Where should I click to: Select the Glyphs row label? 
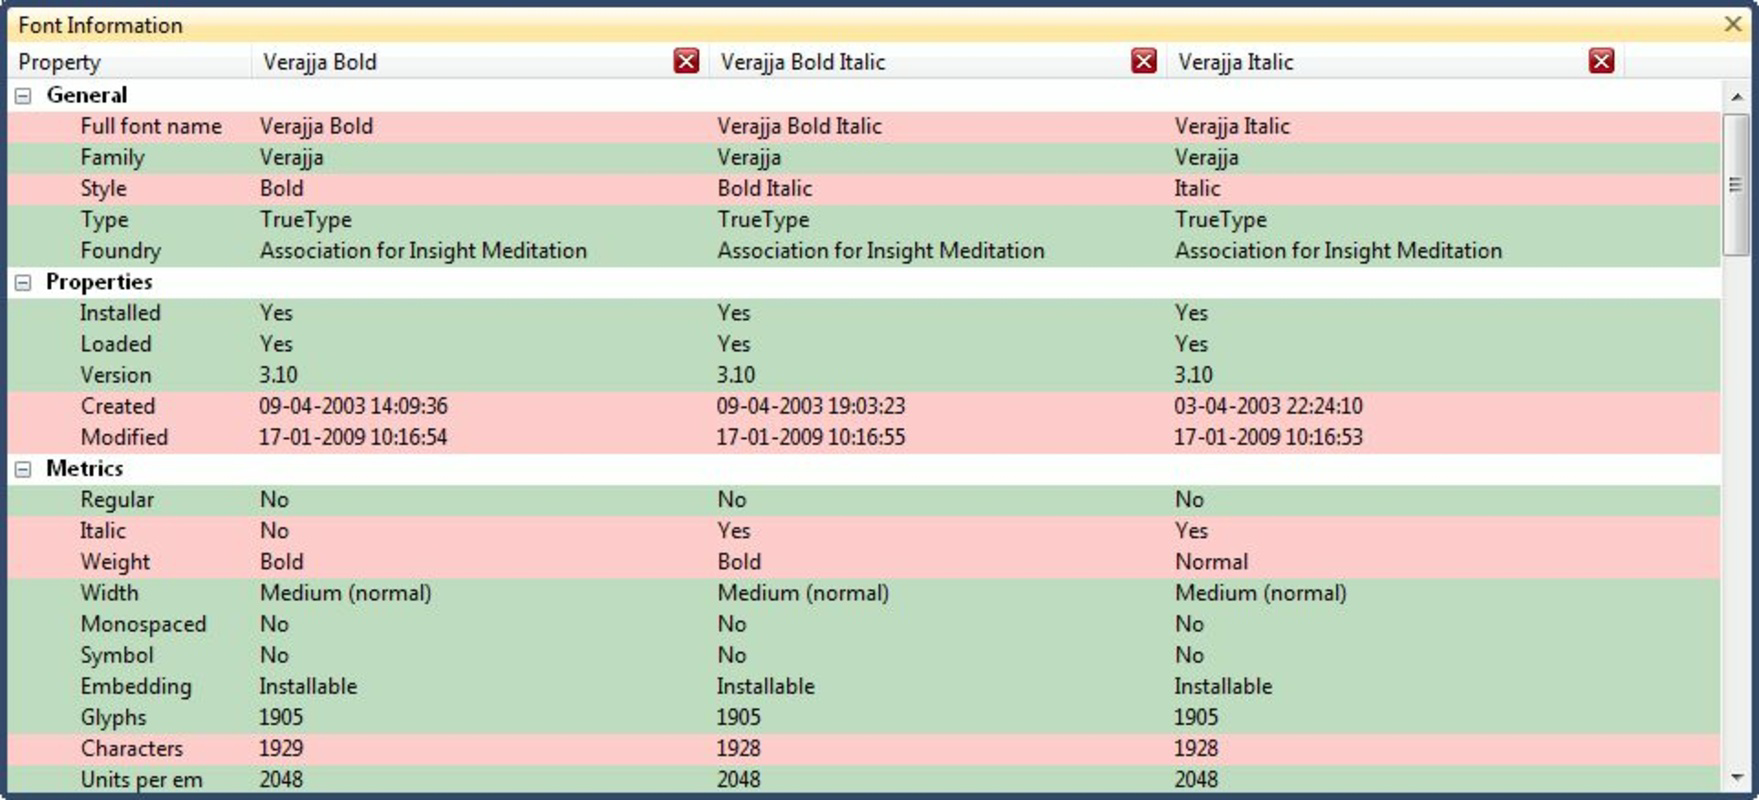tap(113, 717)
